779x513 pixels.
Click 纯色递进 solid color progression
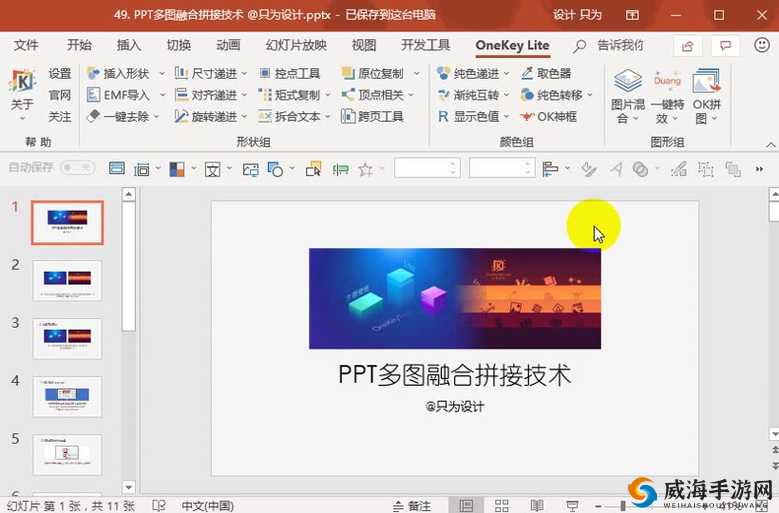(468, 73)
